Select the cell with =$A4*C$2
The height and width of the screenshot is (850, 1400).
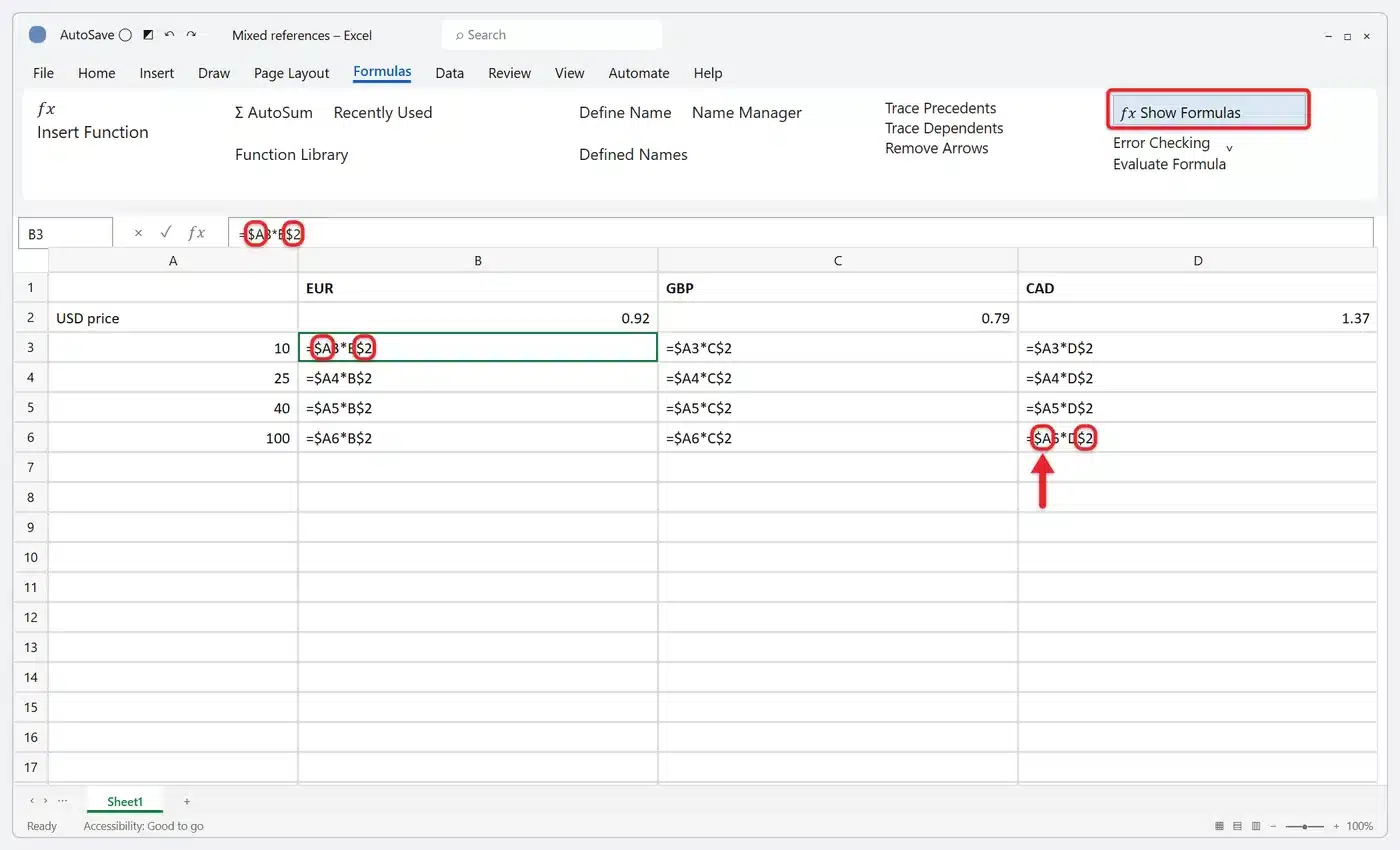(838, 378)
